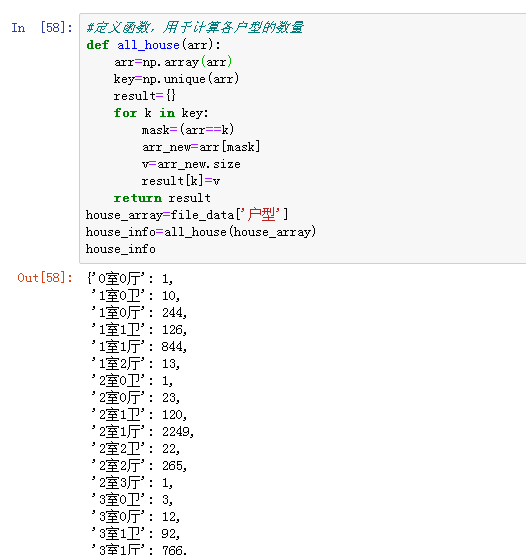The image size is (526, 555).
Task: Place cursor on the def all_house(arr) line
Action: (153, 45)
